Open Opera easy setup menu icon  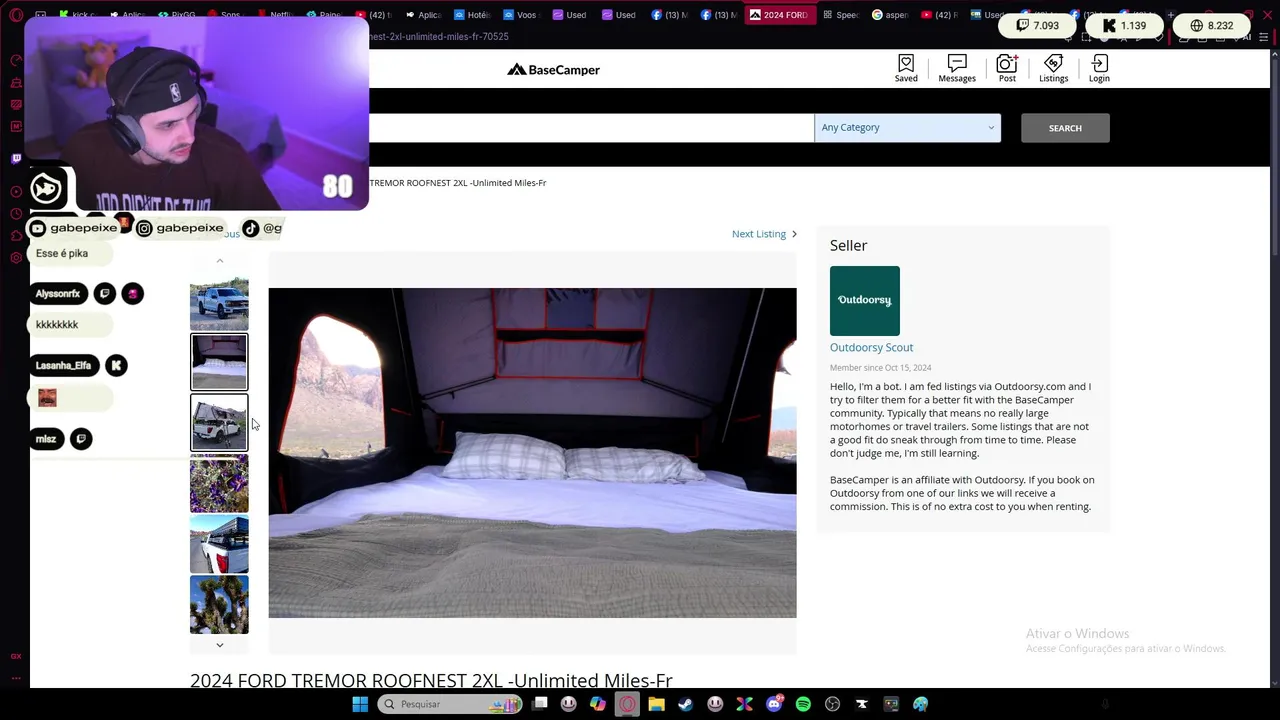coord(1262,37)
